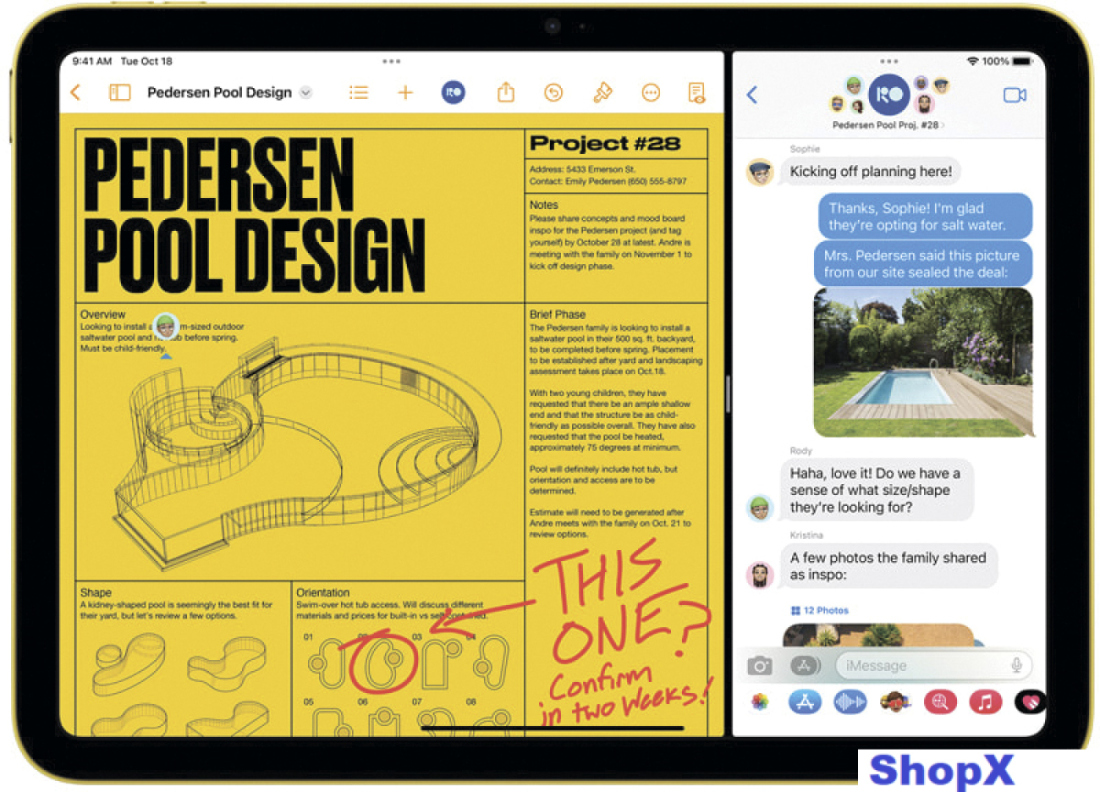This screenshot has width=1100, height=792.
Task: Open multitasking dots above Pages window
Action: [391, 62]
